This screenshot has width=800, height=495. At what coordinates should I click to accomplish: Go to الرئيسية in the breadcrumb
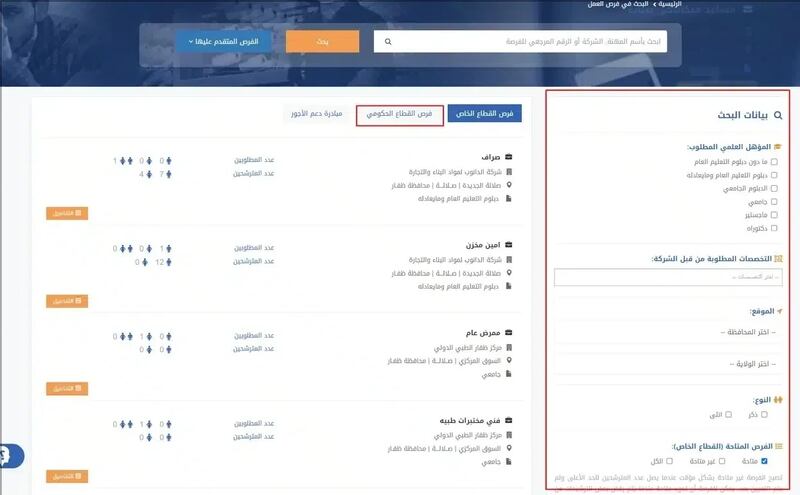[670, 4]
